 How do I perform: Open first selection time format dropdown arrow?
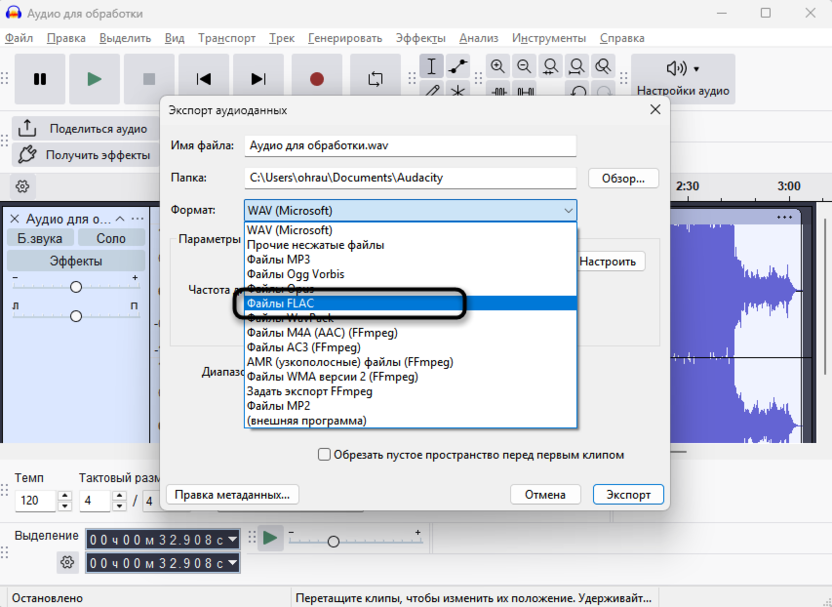tap(233, 539)
